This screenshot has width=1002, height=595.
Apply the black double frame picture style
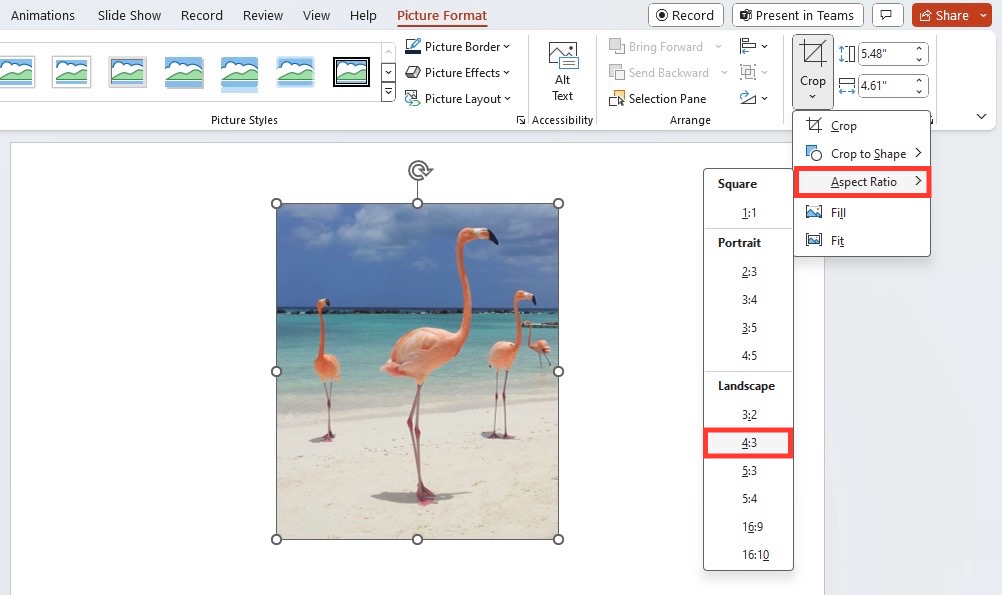(x=351, y=72)
